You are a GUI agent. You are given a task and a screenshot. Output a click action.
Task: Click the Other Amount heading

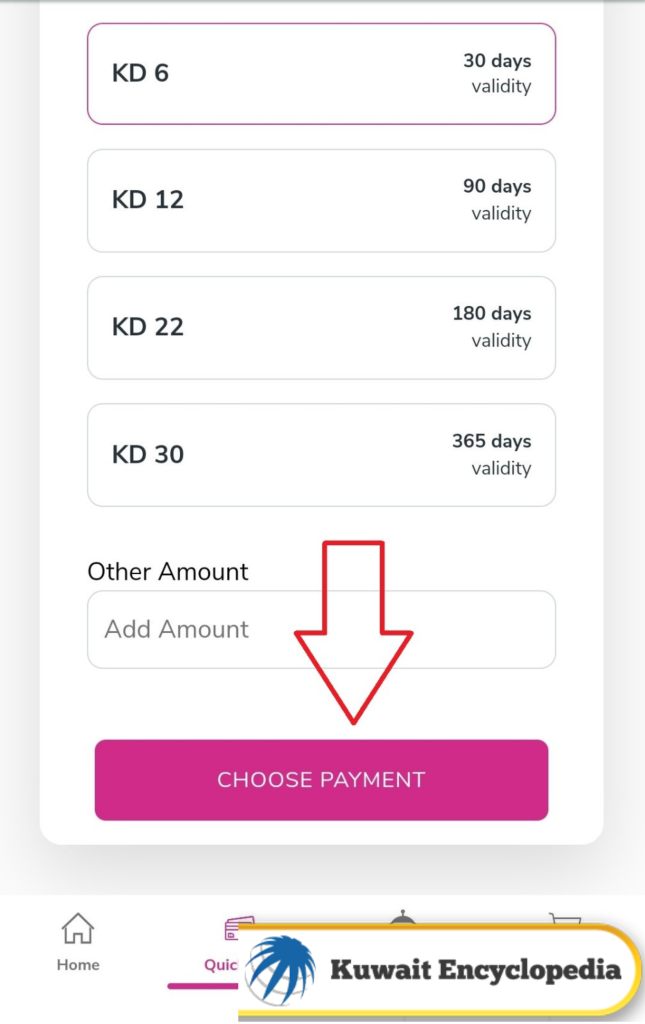click(168, 571)
